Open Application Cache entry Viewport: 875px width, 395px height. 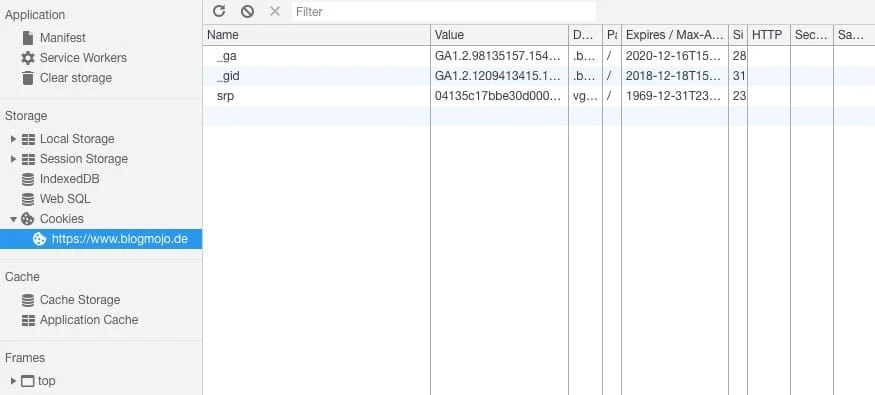pyautogui.click(x=89, y=320)
